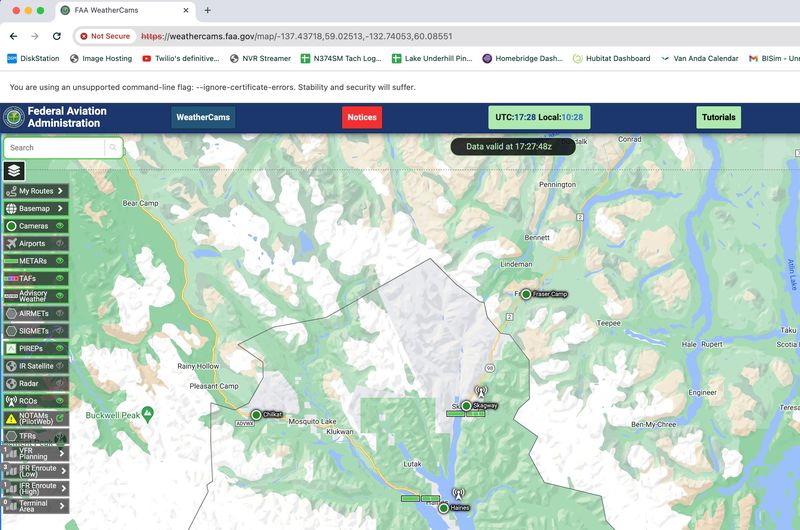Click the browser address bar URL
The height and width of the screenshot is (530, 800).
pyautogui.click(x=296, y=36)
